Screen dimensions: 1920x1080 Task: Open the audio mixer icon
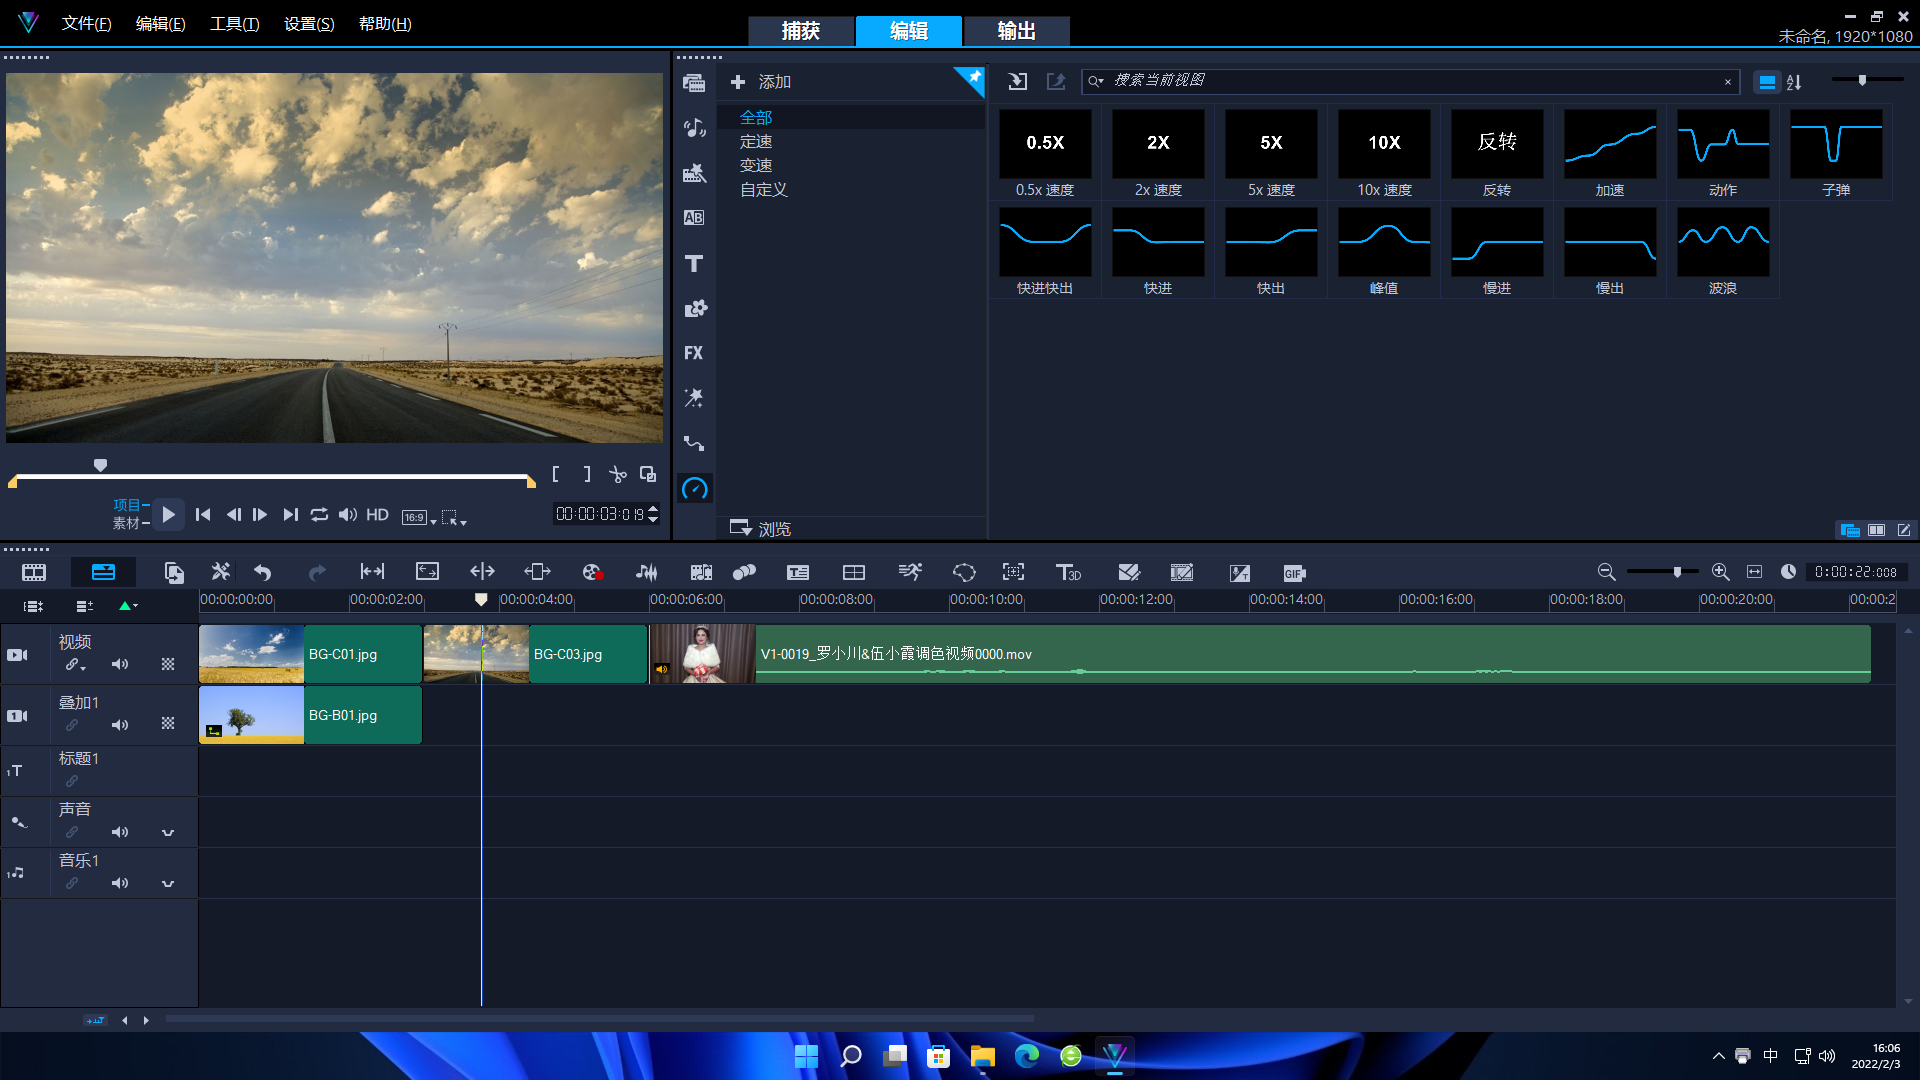(x=647, y=572)
